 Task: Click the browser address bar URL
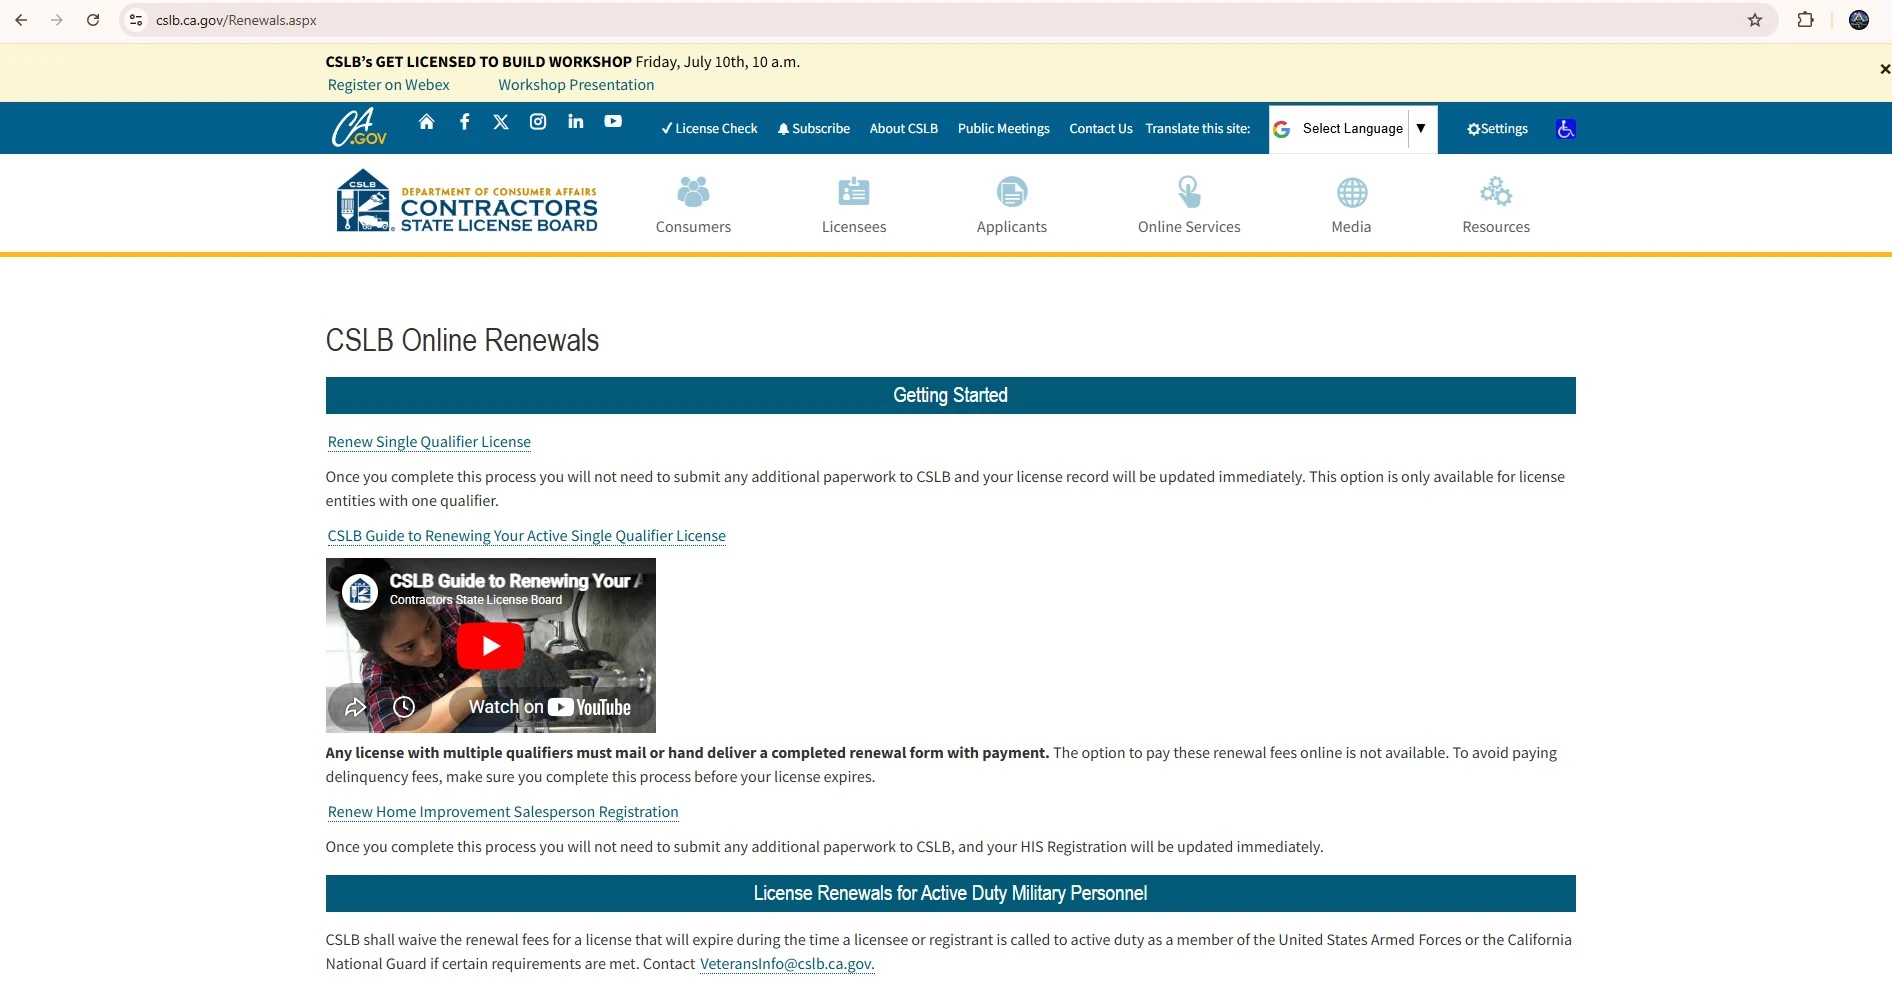pyautogui.click(x=236, y=20)
